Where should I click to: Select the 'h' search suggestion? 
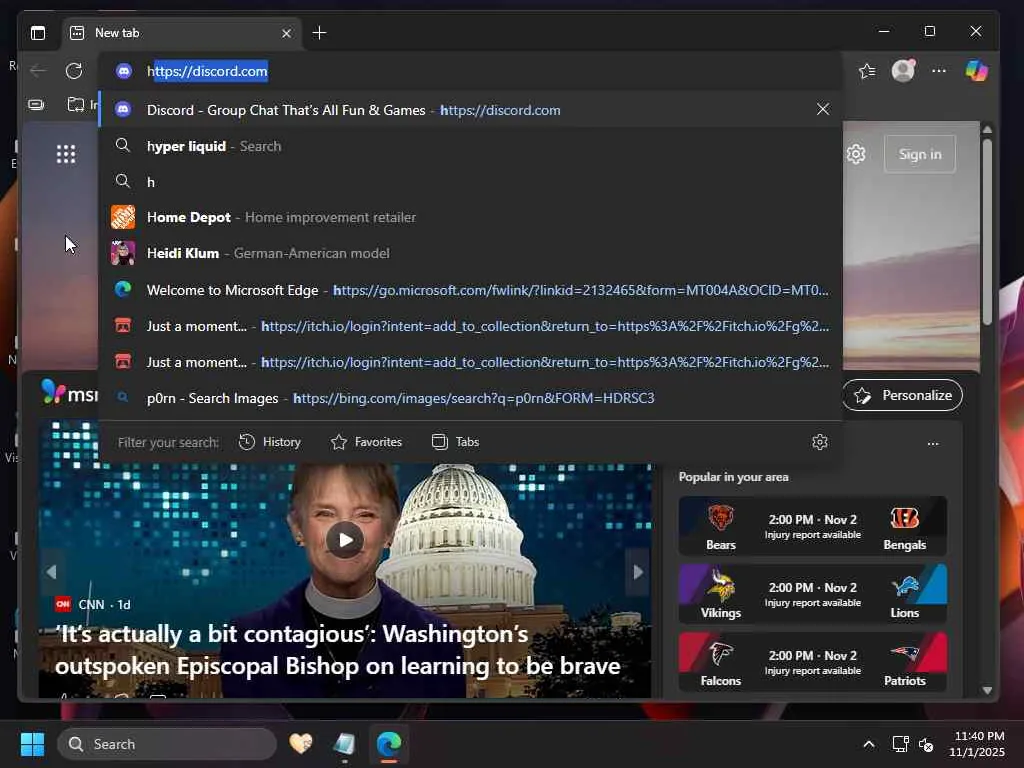tap(470, 182)
